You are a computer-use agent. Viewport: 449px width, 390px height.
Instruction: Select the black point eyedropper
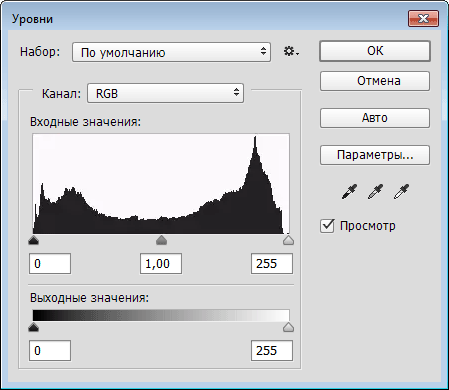[349, 192]
